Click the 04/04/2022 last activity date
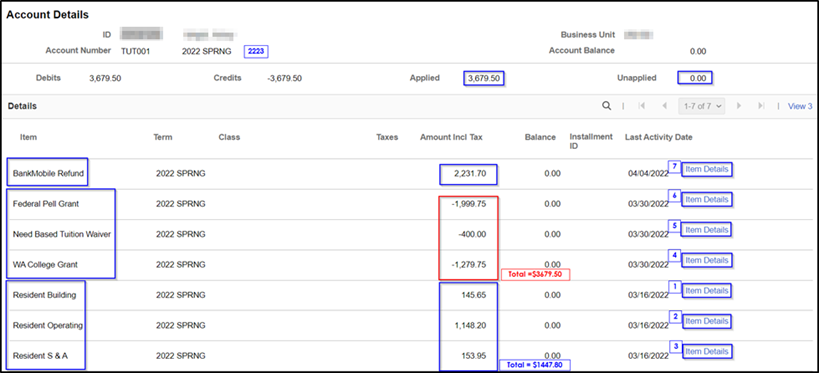The image size is (819, 373). (x=648, y=173)
